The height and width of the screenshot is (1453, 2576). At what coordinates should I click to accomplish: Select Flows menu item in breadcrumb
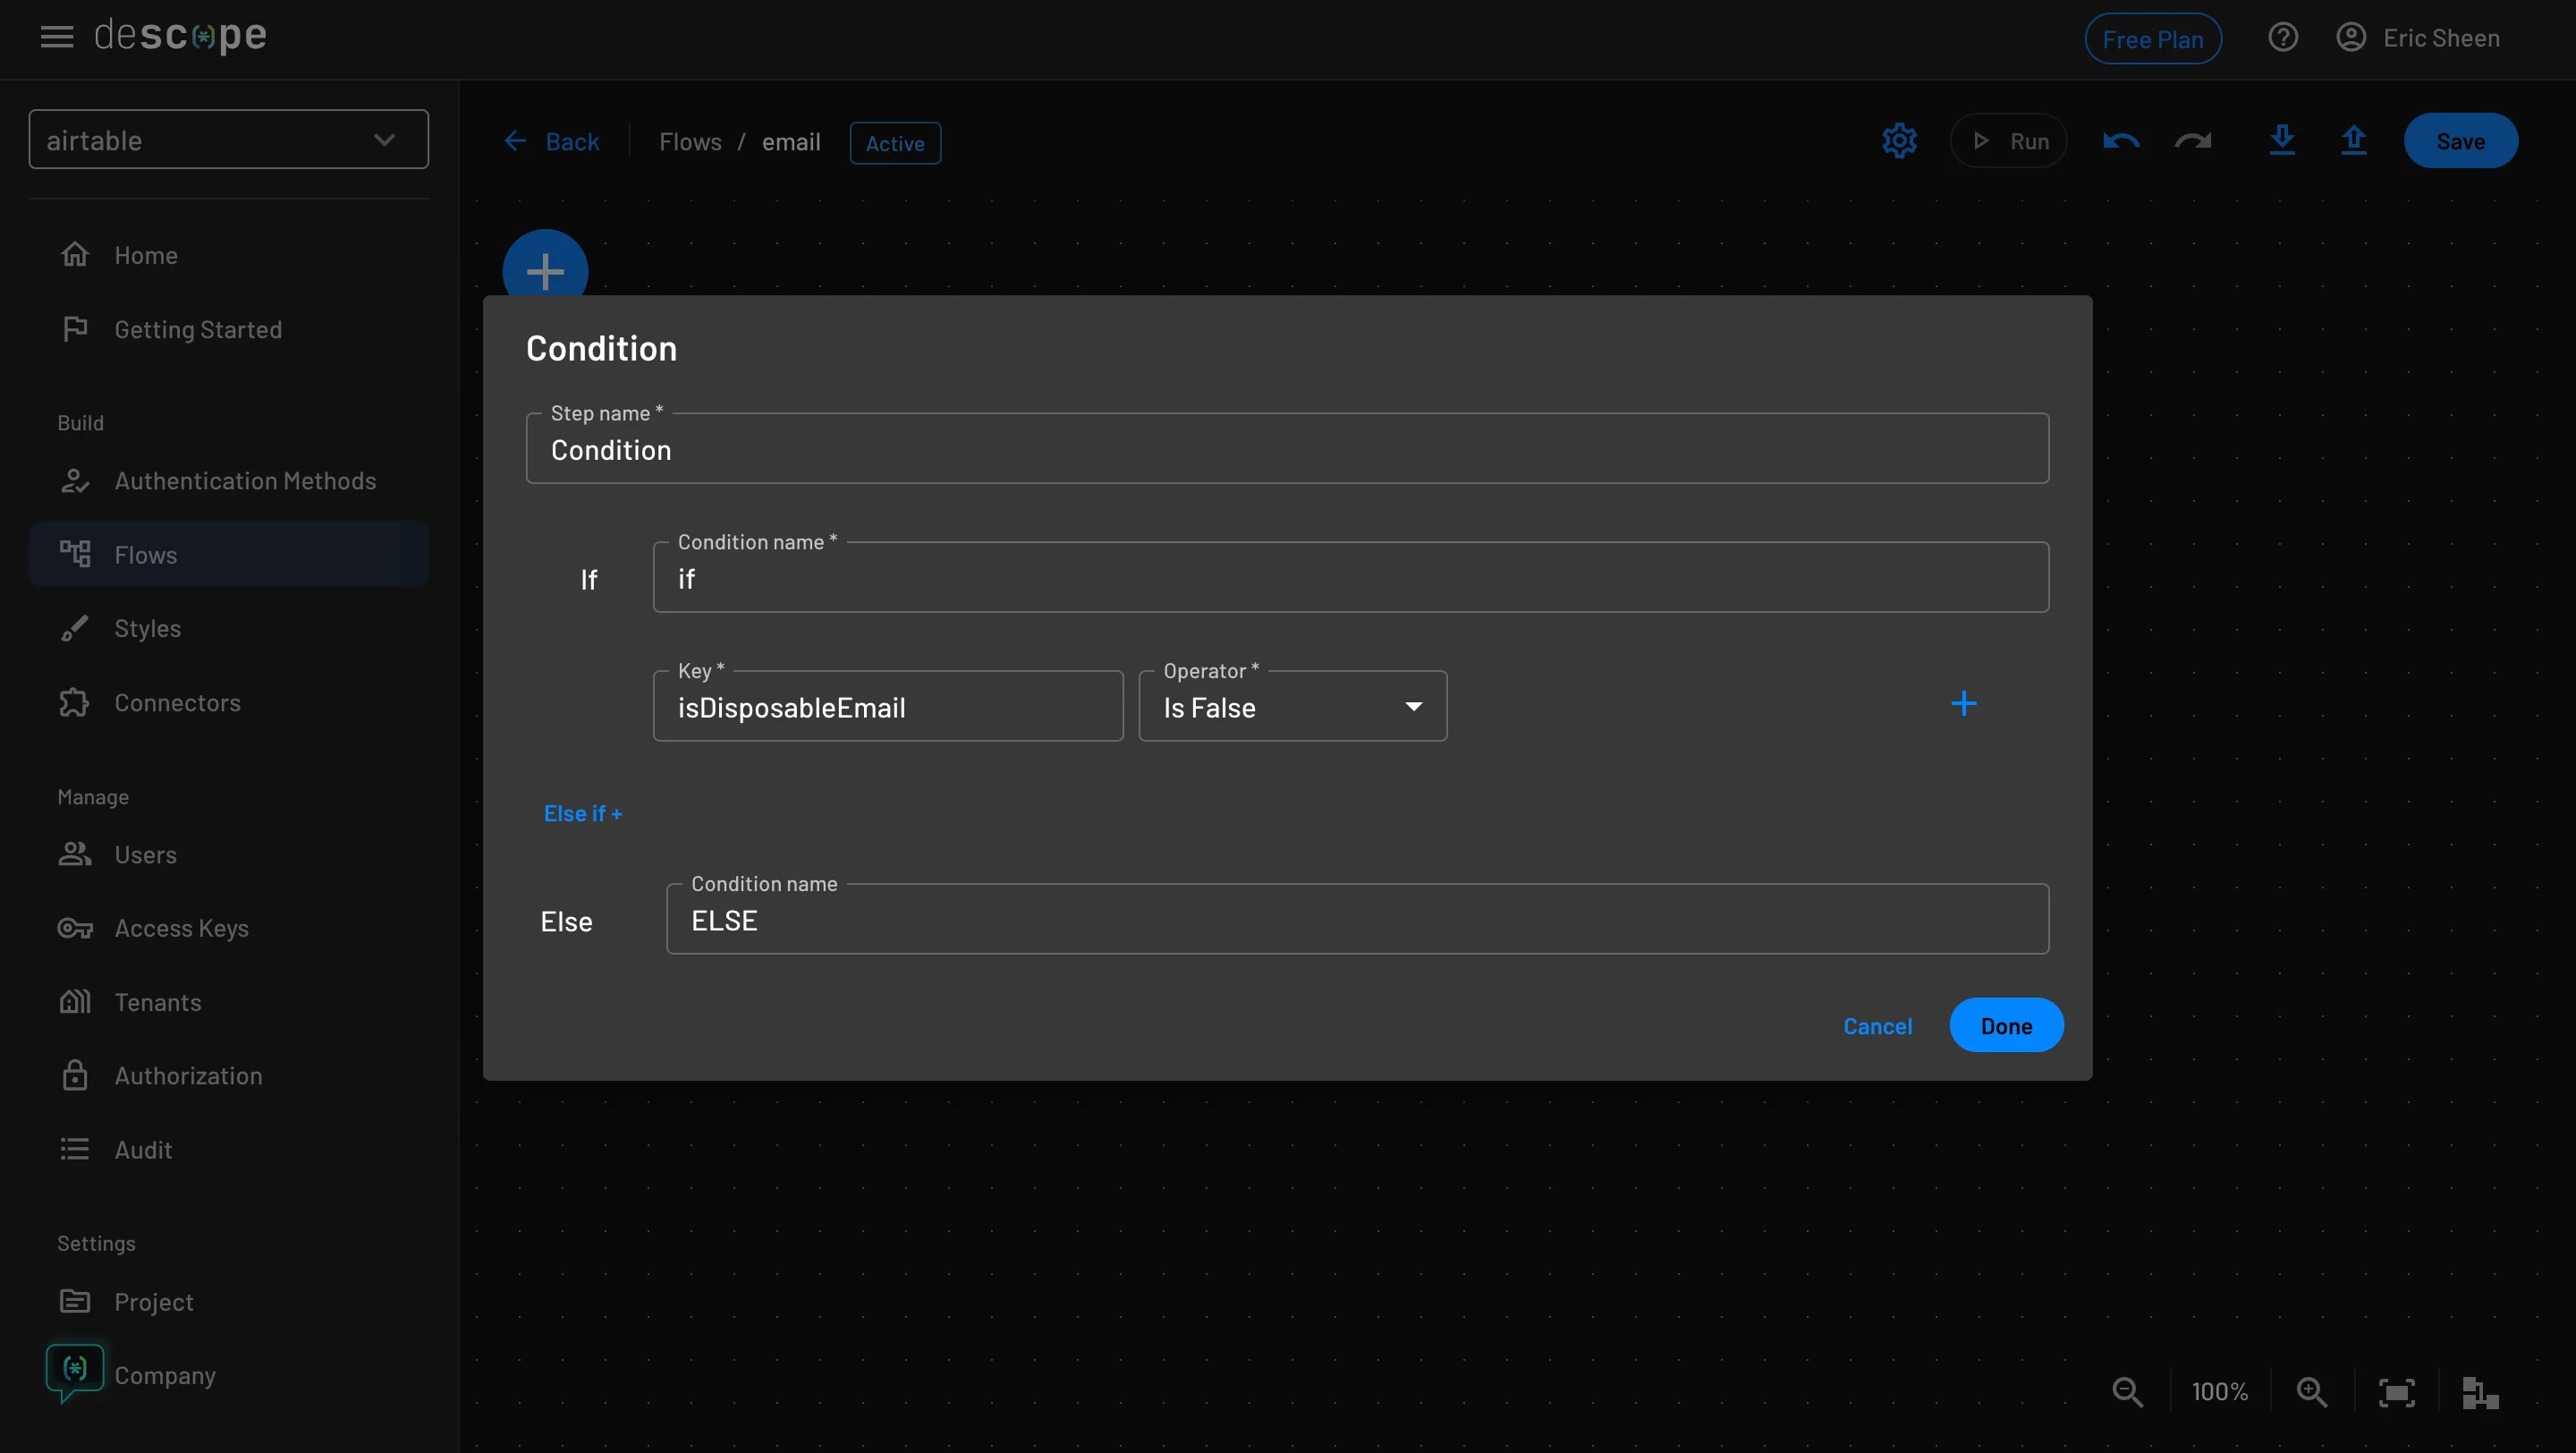pyautogui.click(x=690, y=140)
